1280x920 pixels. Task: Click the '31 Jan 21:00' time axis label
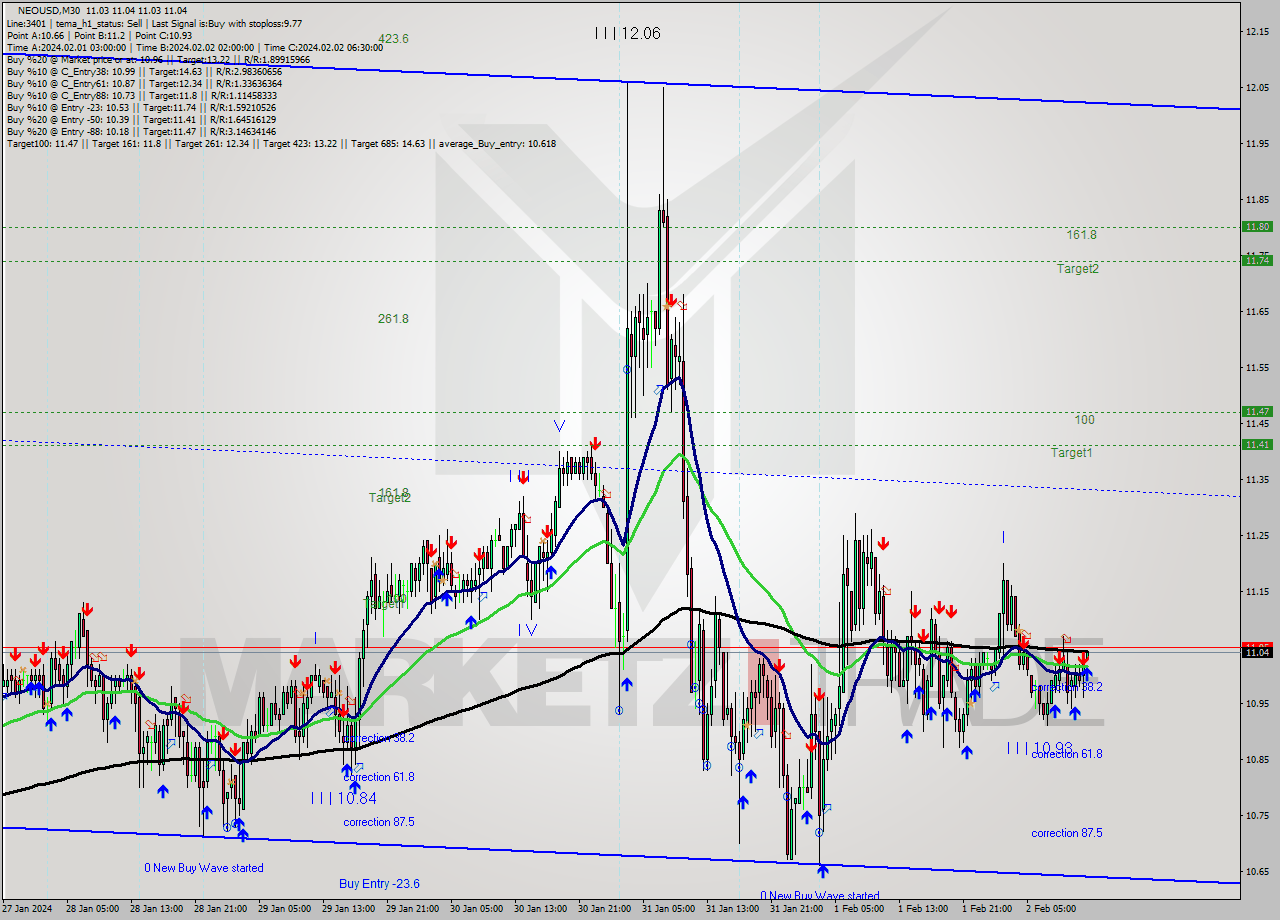[x=796, y=909]
